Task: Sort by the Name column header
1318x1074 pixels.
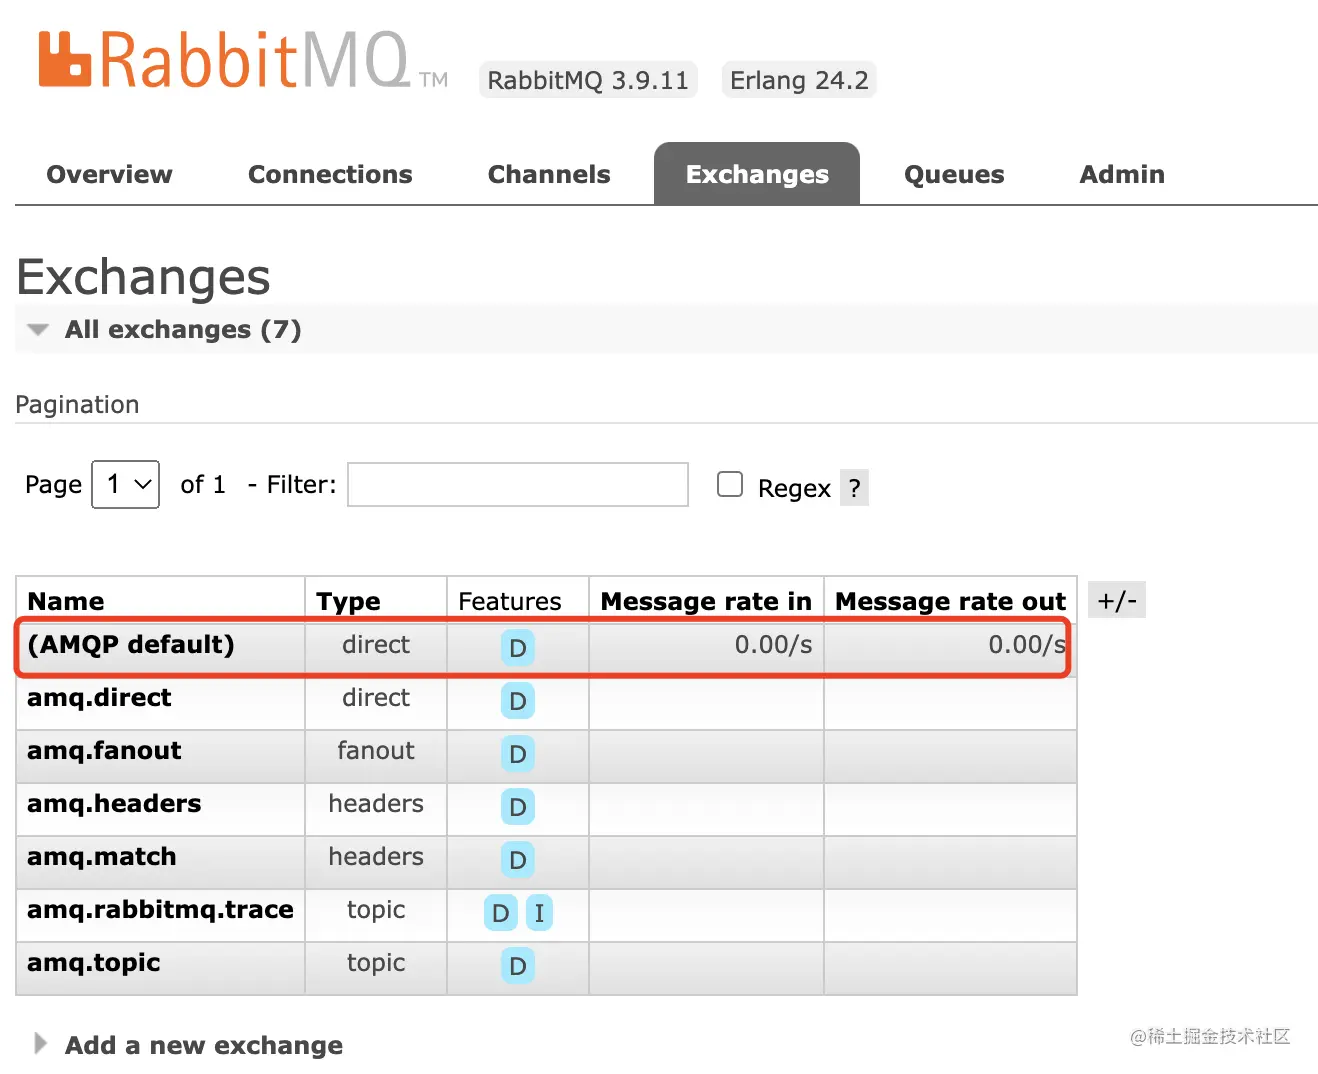Action: click(x=66, y=601)
